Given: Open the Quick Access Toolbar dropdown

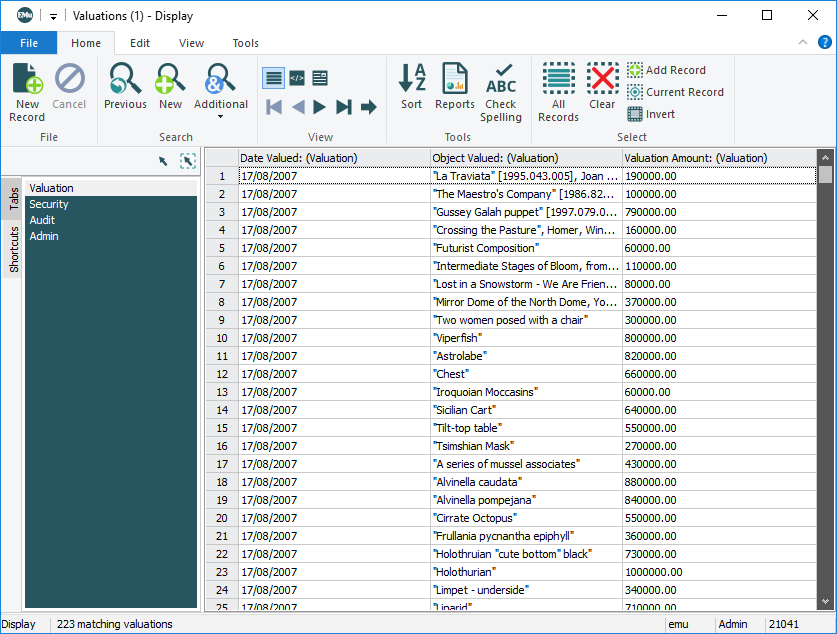Looking at the screenshot, I should pyautogui.click(x=53, y=16).
